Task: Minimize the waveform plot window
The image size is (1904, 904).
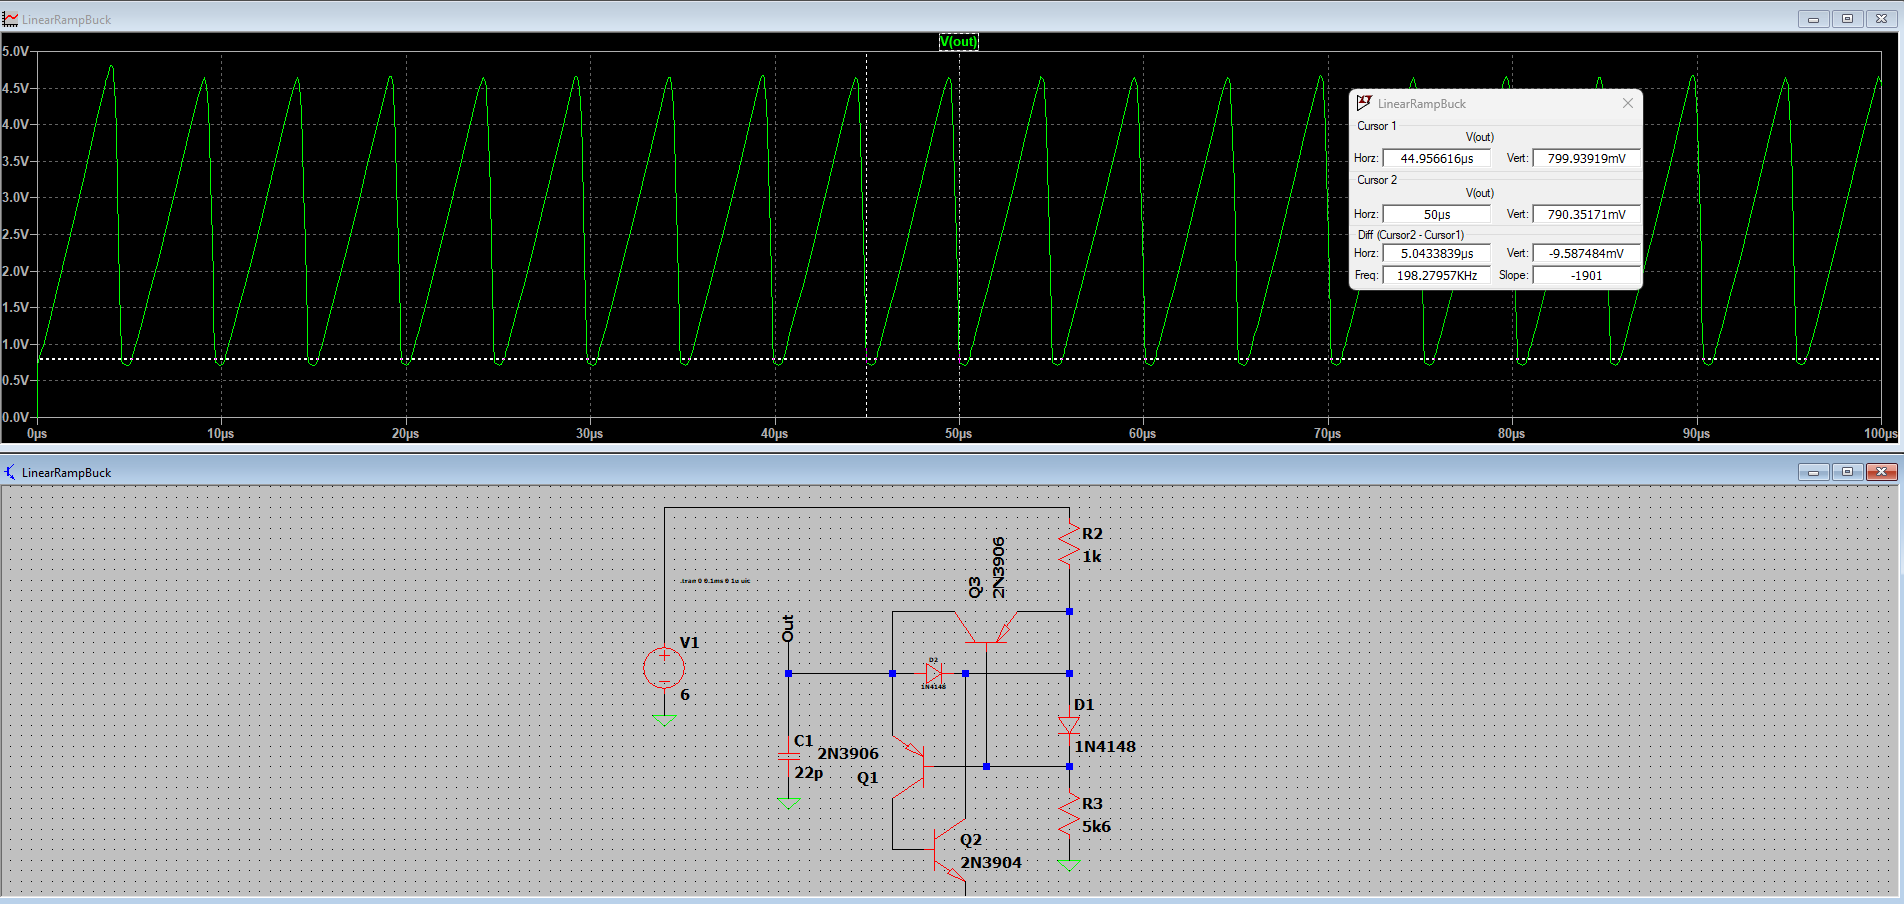Action: (x=1812, y=19)
